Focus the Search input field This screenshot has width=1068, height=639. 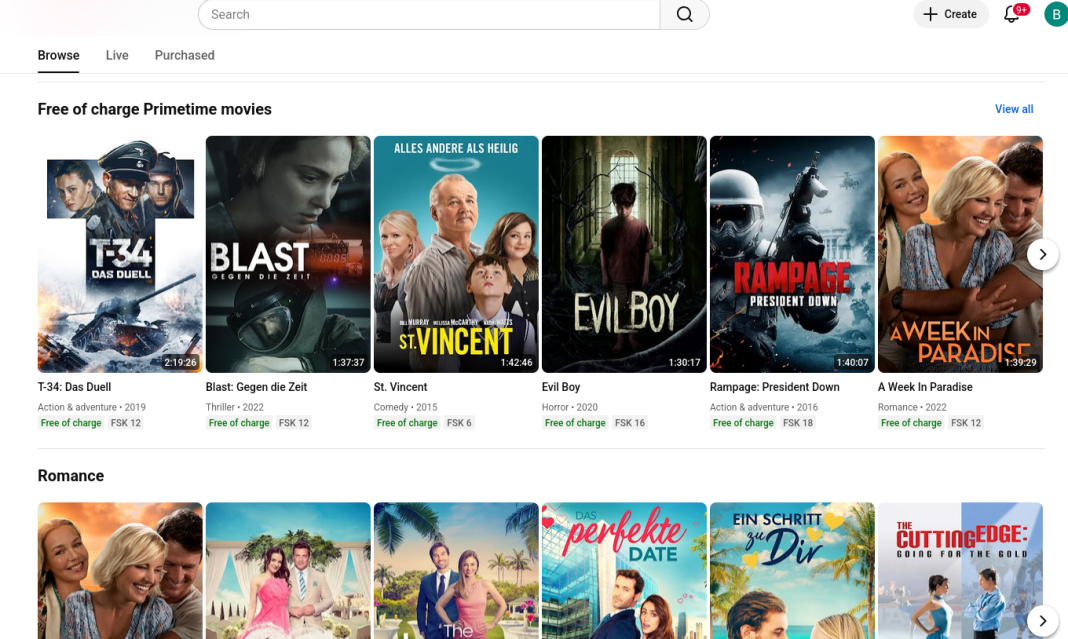(429, 14)
